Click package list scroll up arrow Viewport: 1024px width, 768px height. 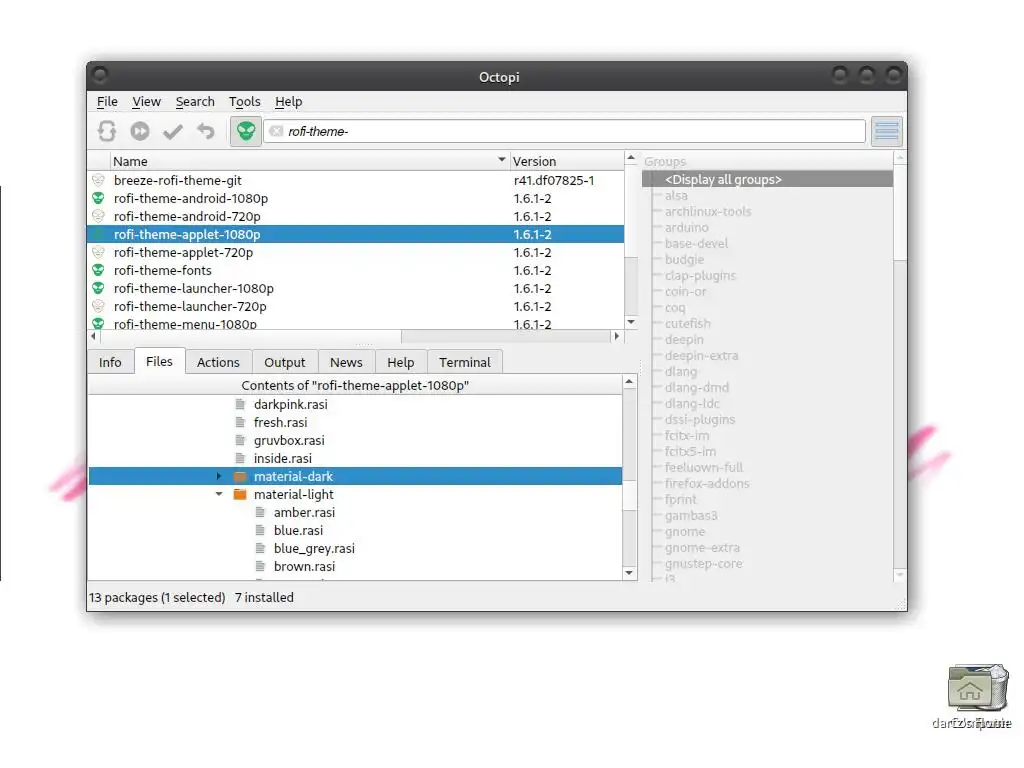click(631, 158)
